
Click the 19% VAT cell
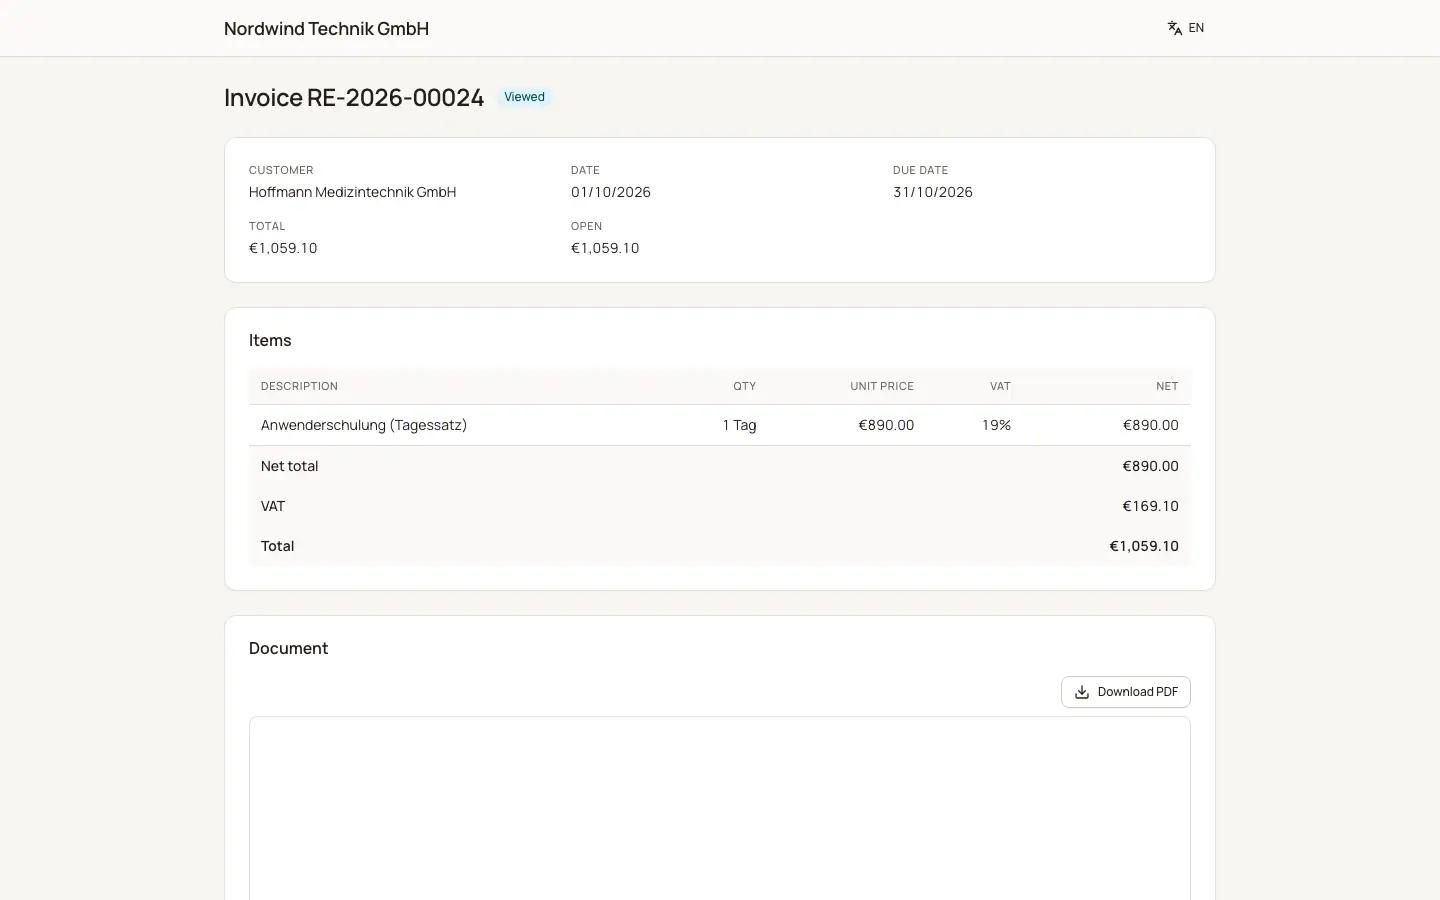(996, 425)
